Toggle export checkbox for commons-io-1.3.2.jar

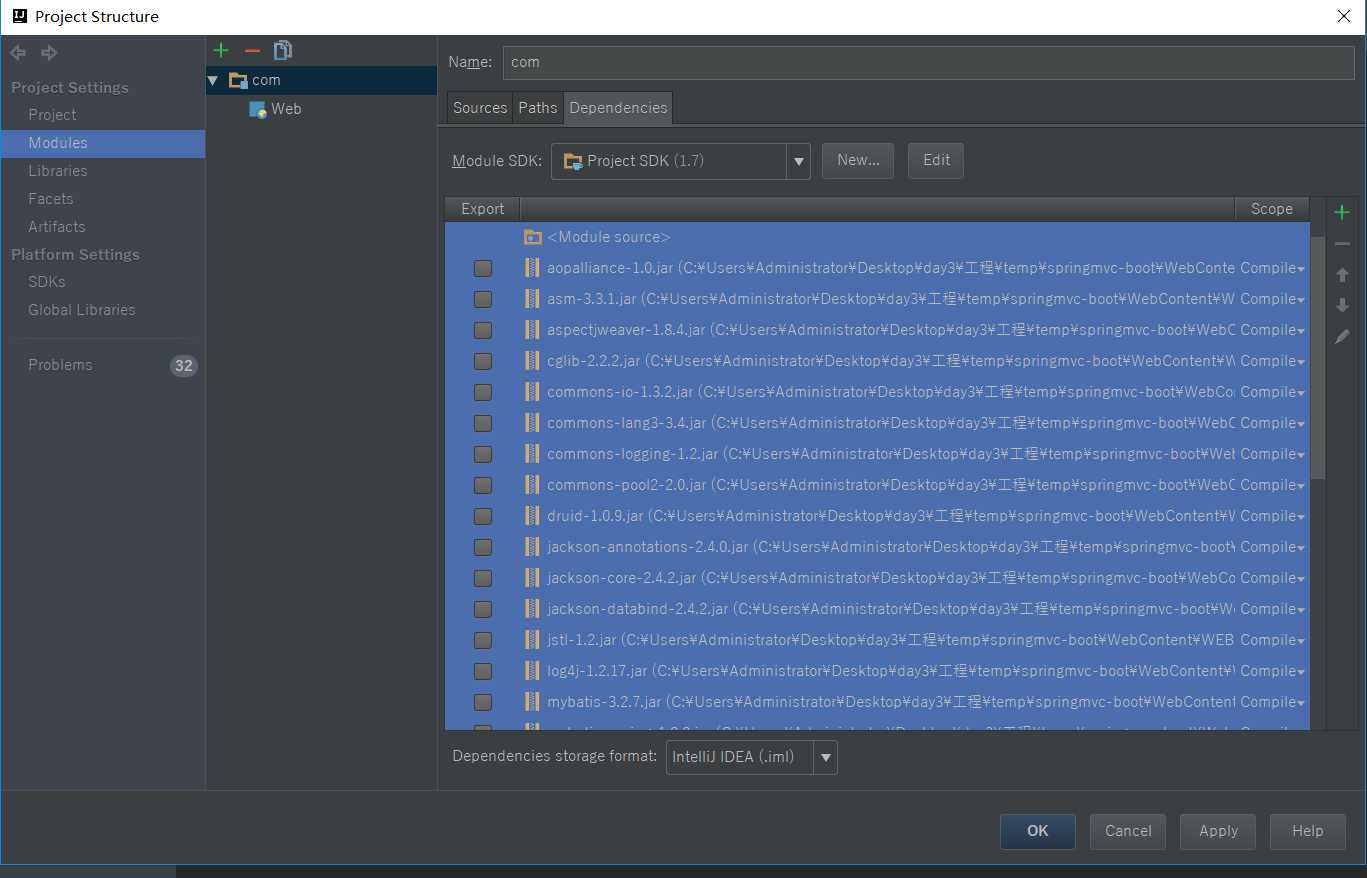[x=483, y=392]
